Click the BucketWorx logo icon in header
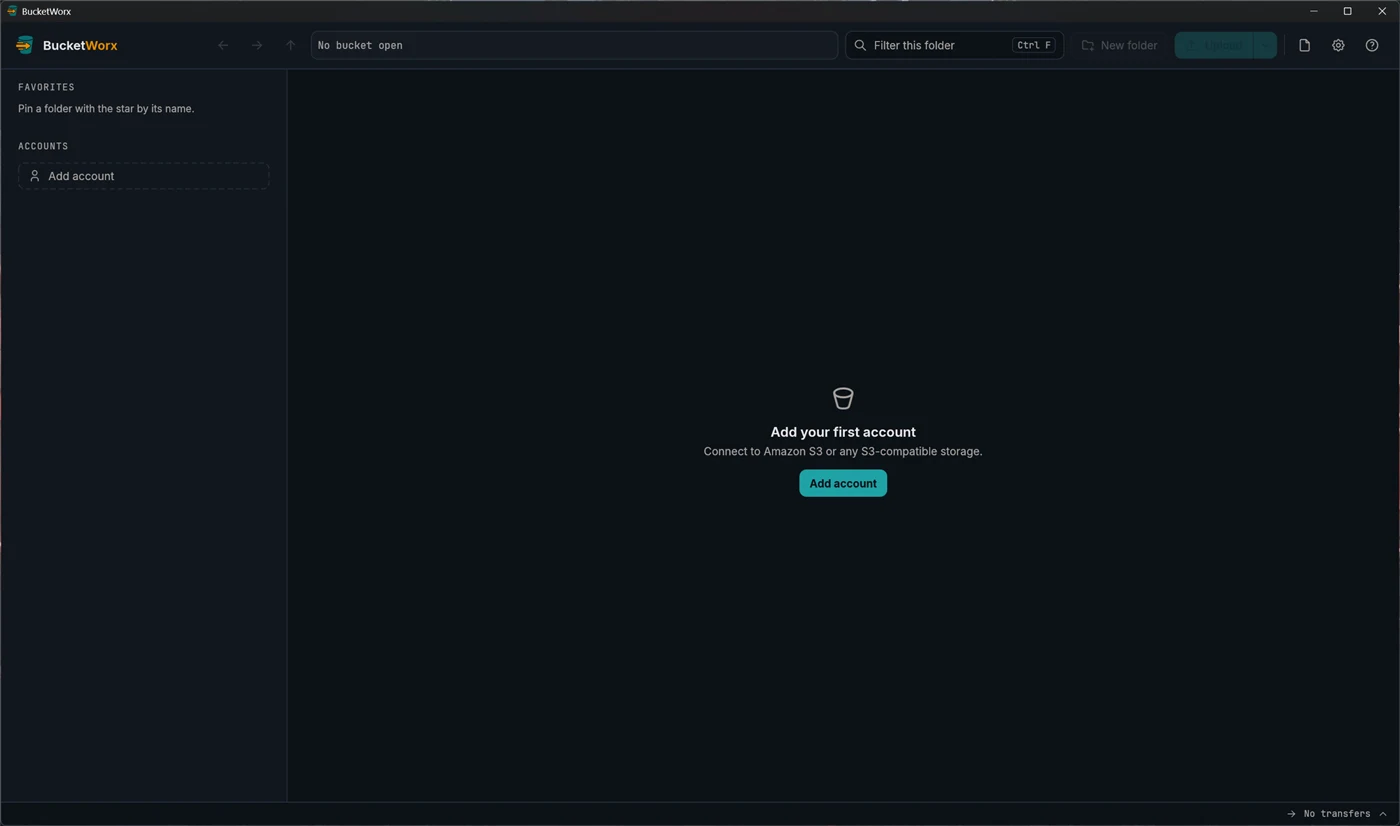1400x826 pixels. [x=25, y=45]
